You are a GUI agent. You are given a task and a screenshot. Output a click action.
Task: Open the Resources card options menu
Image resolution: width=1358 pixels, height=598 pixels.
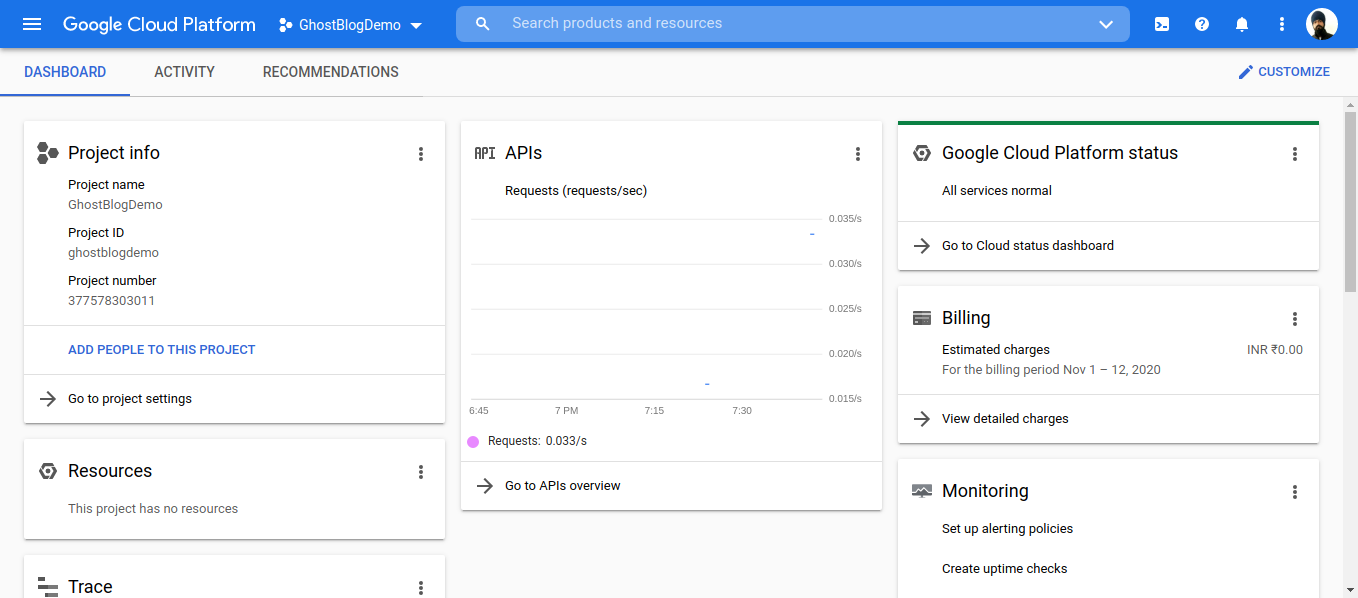[x=420, y=471]
